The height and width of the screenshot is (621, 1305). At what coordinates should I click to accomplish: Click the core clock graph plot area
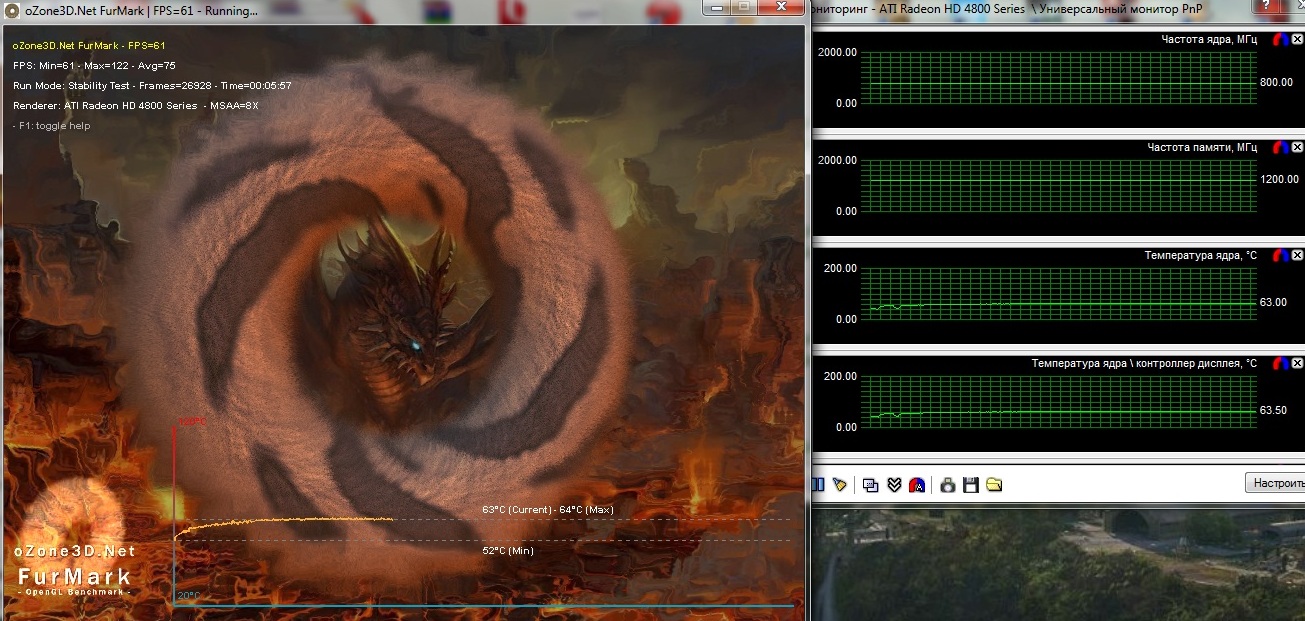coord(1058,77)
